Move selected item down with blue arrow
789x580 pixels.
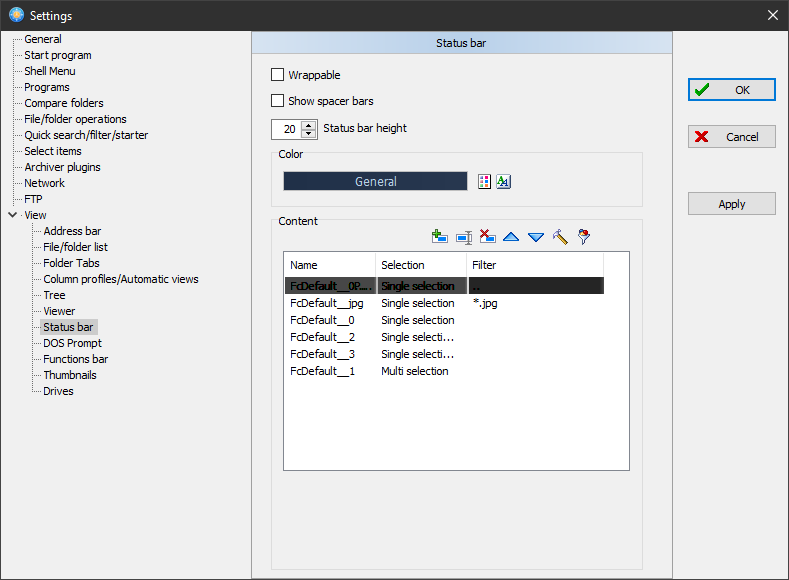pos(535,237)
